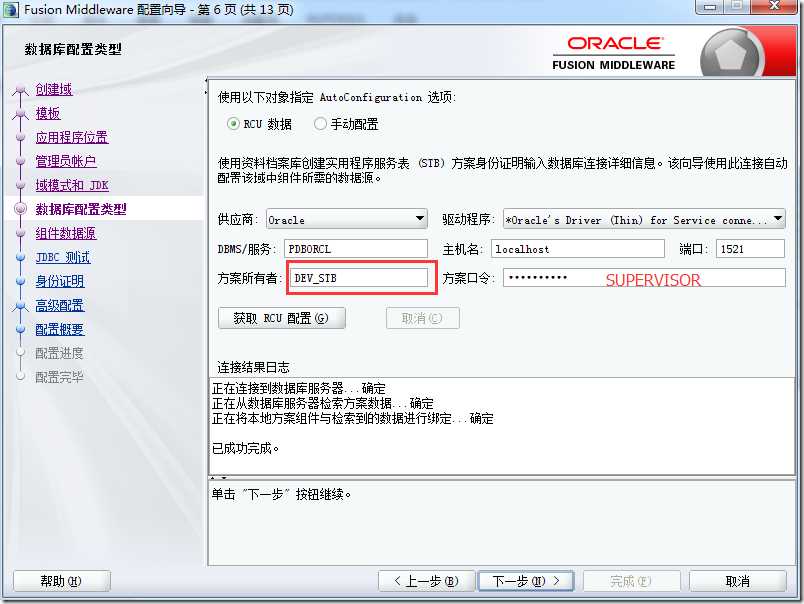Screen dimensions: 804x604
Task: Open the 供应商 Oracle dropdown
Action: point(347,219)
